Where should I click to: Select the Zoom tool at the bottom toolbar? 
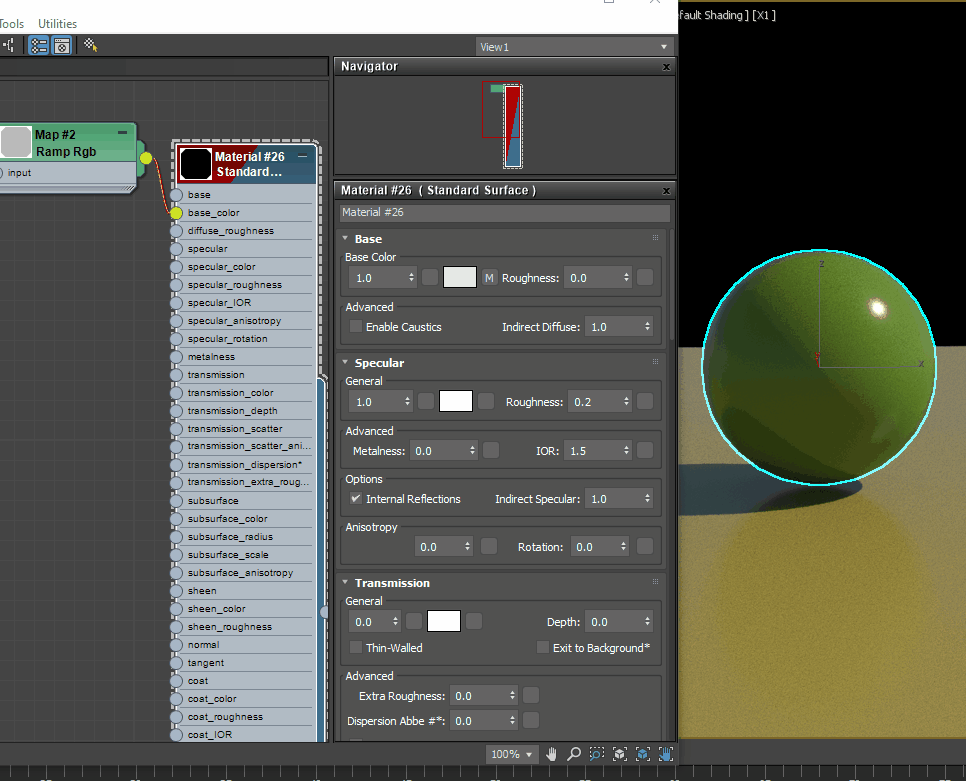[573, 754]
